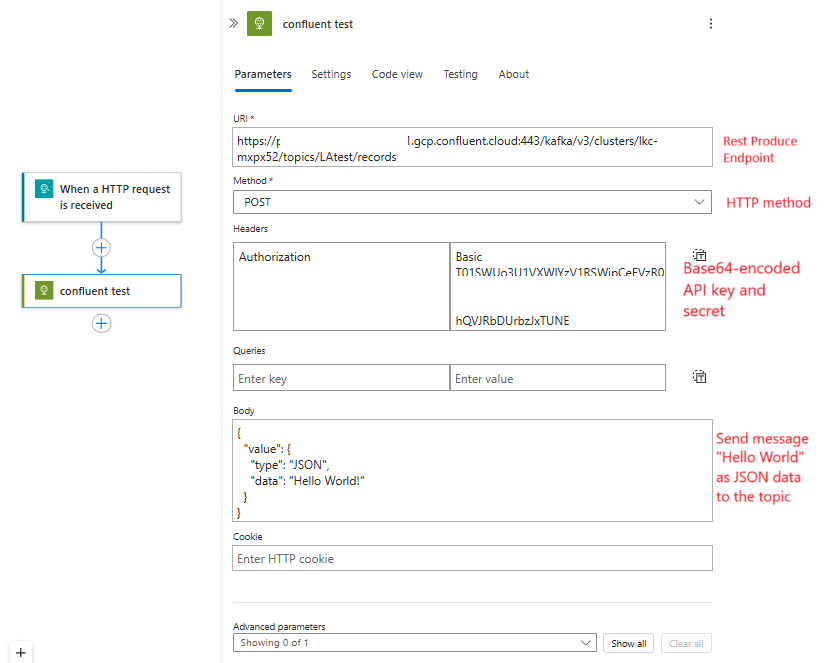
Task: Click the Advanced parameters label
Action: pos(279,626)
